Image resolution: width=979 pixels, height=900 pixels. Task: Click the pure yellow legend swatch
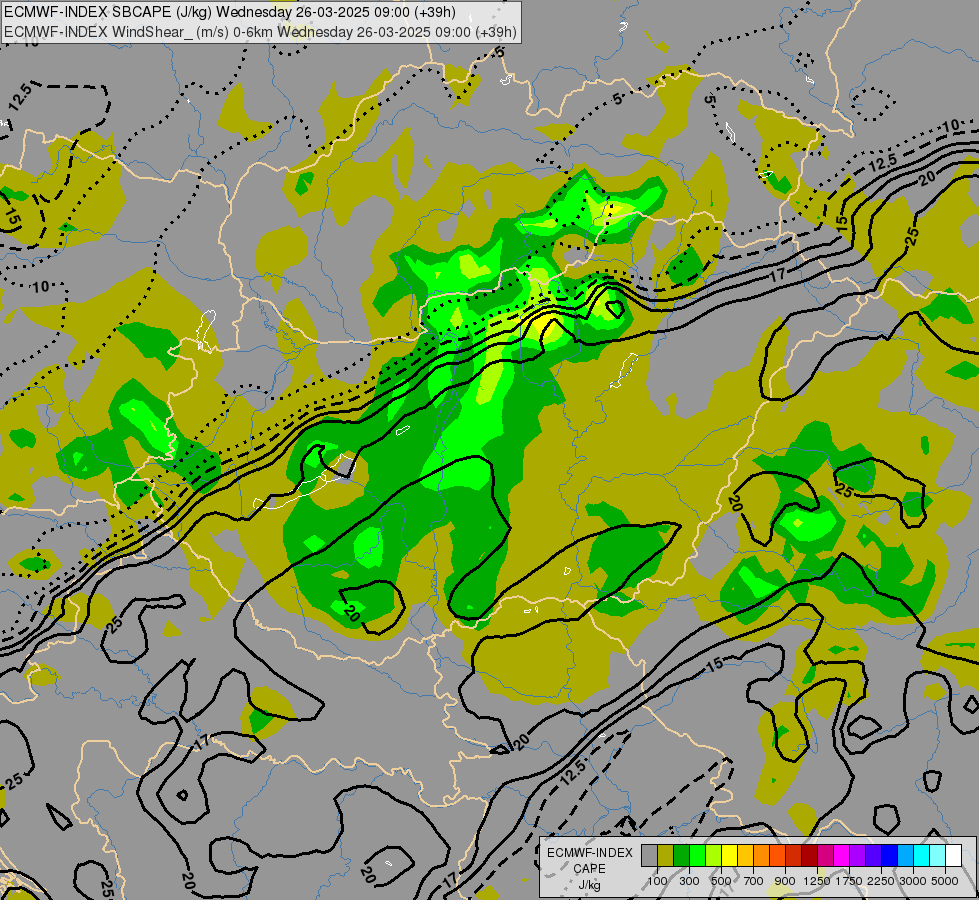pyautogui.click(x=729, y=855)
